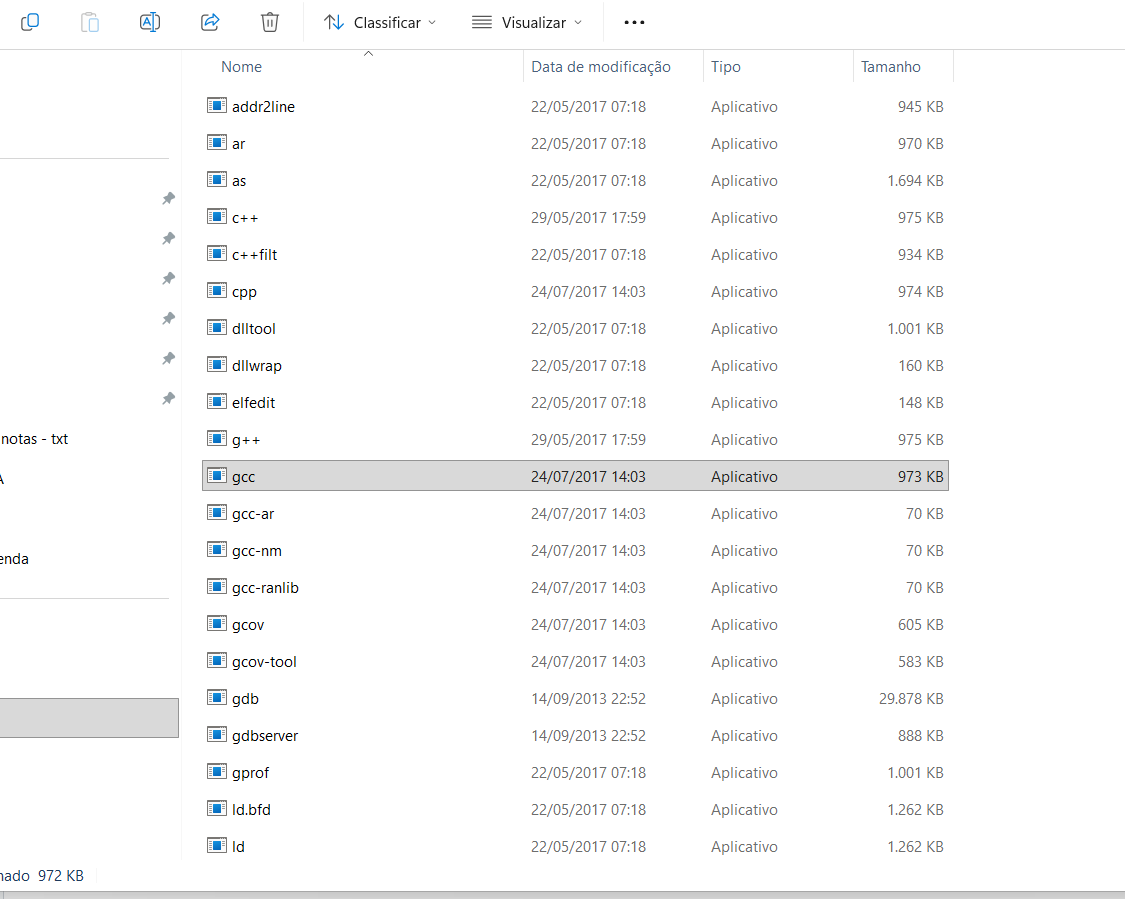
Task: Click the Aplicativo type of elfedit
Action: (x=744, y=403)
